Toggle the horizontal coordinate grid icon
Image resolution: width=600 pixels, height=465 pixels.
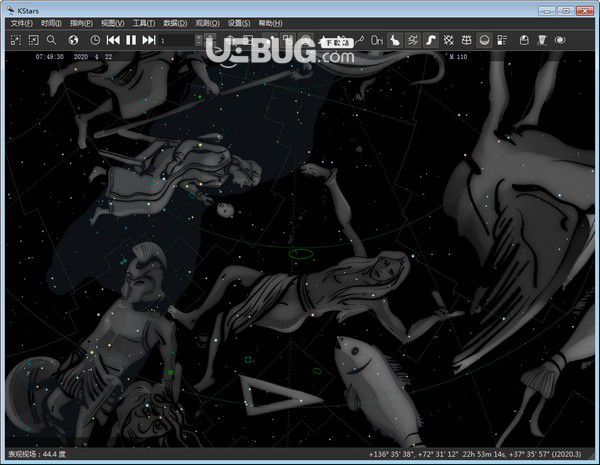tap(466, 40)
